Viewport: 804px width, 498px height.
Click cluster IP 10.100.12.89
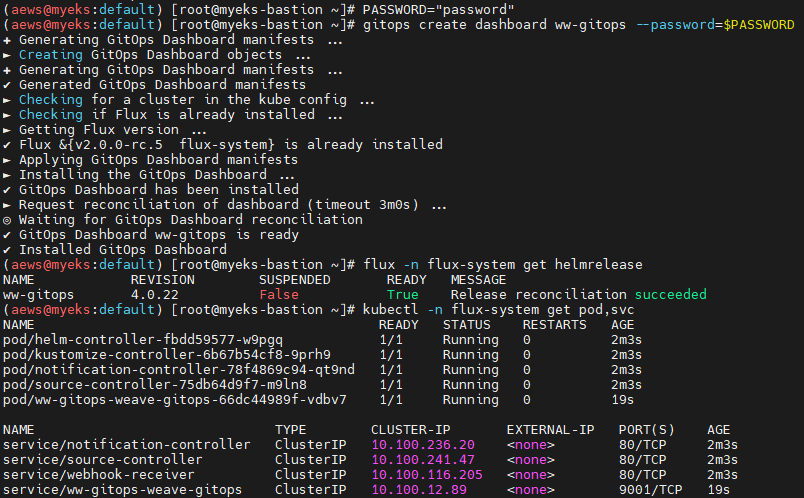[x=419, y=489]
